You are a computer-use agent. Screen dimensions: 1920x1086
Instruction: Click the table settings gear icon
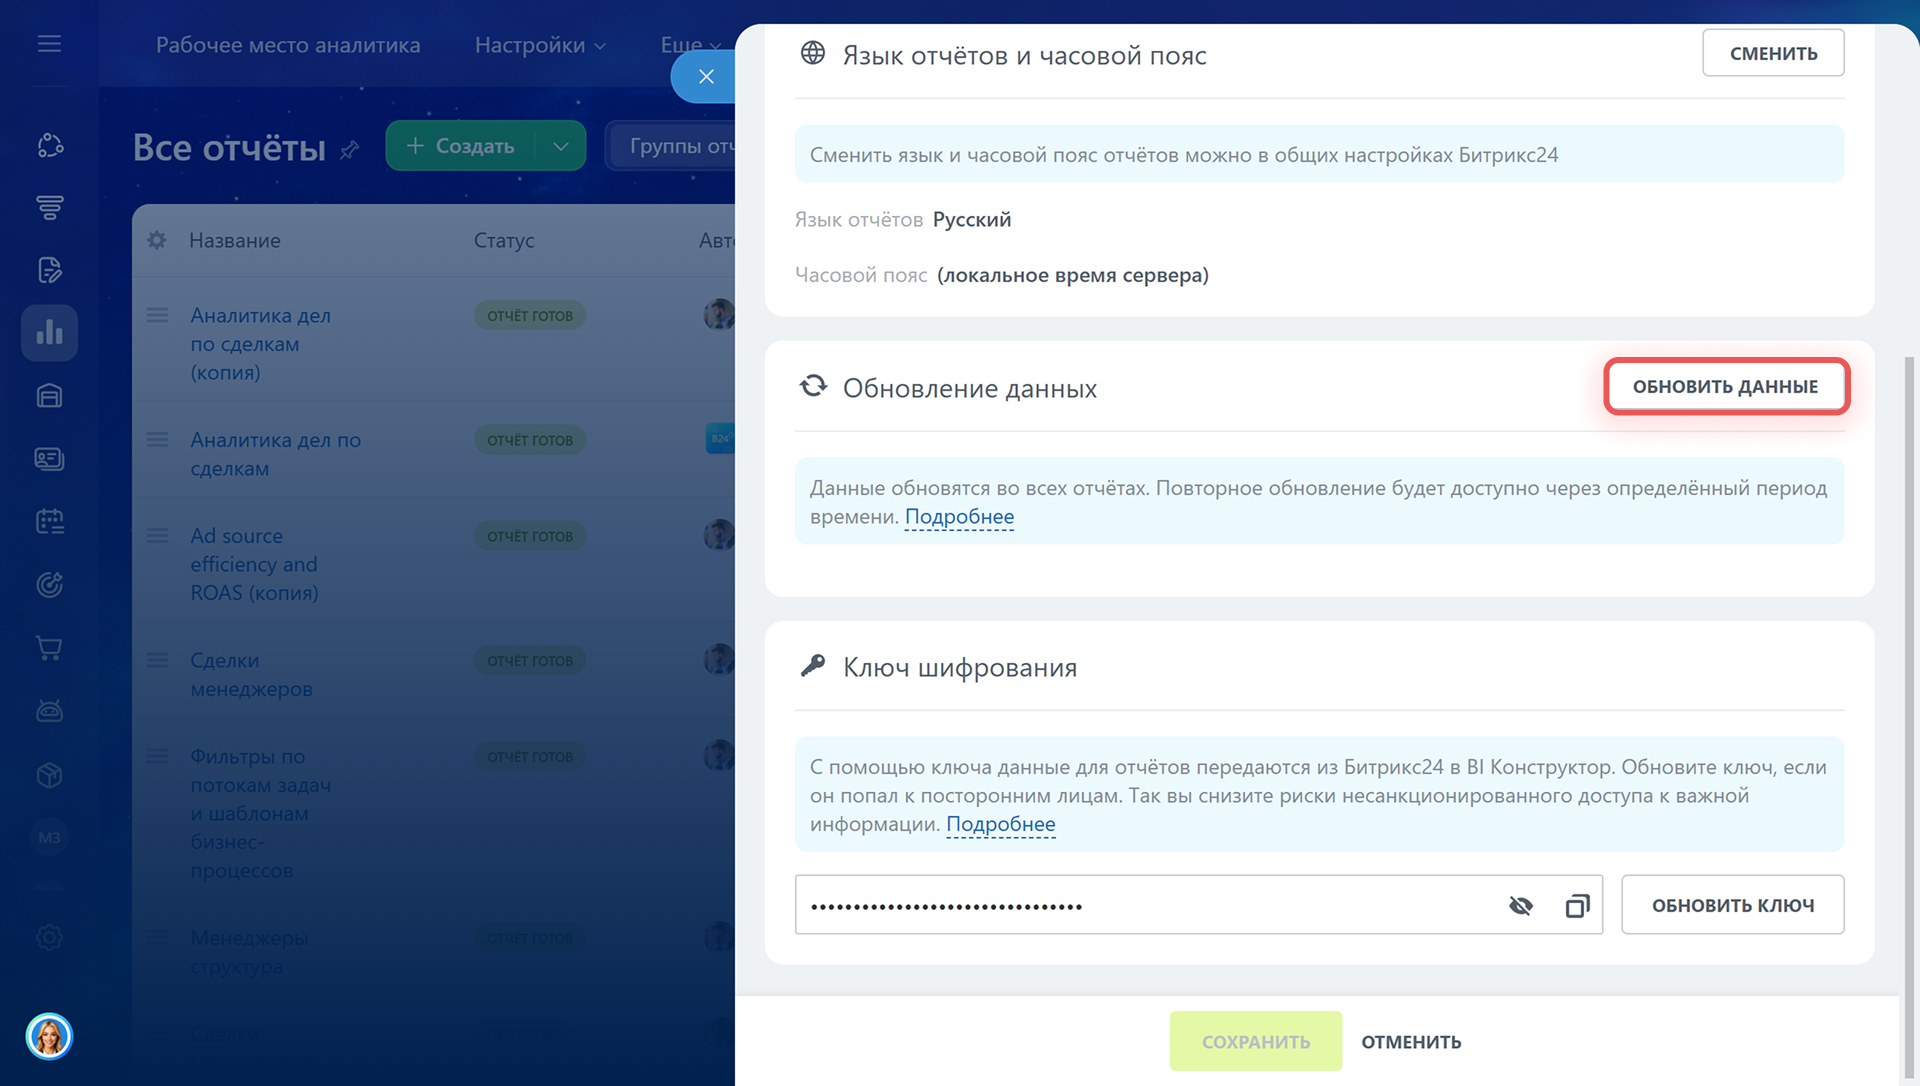click(x=157, y=240)
